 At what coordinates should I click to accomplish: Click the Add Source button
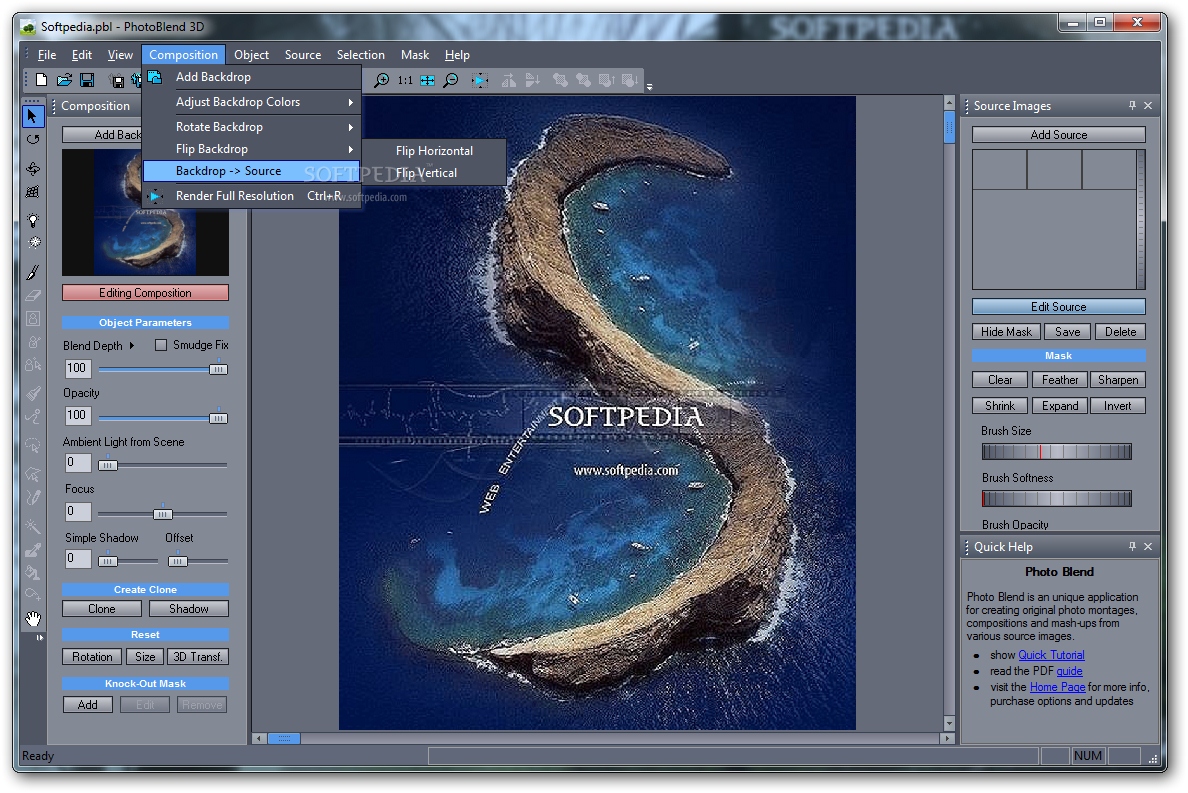(1058, 135)
